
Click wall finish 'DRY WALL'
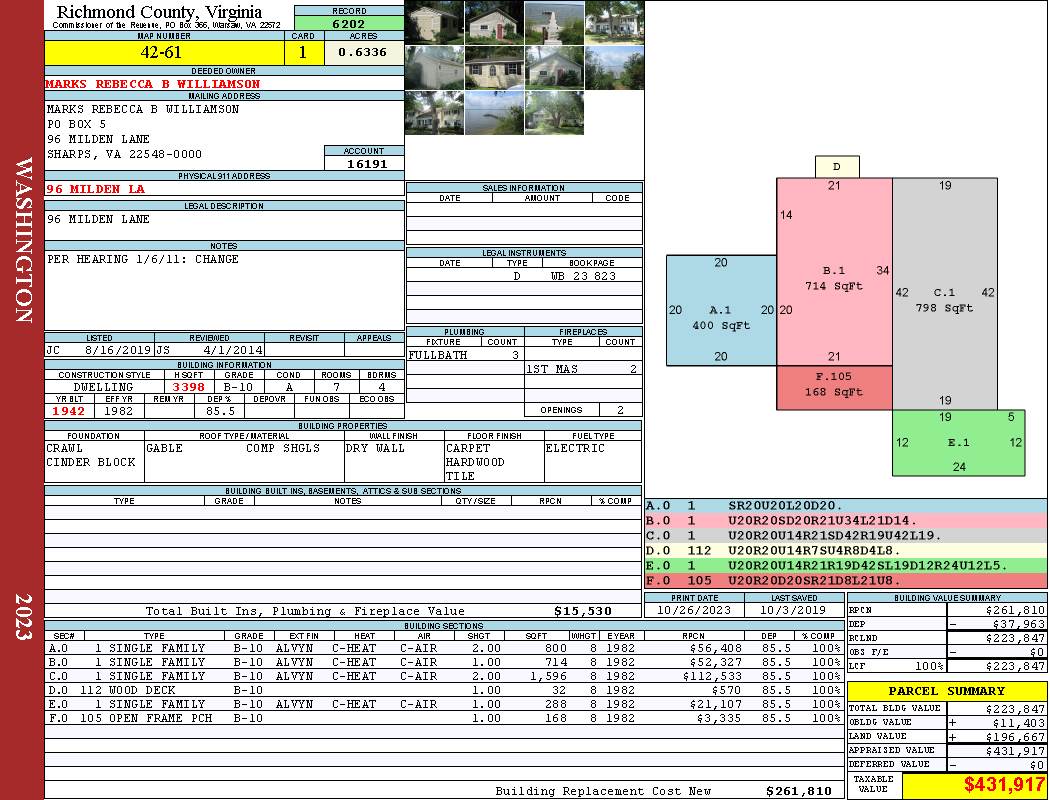tap(375, 448)
